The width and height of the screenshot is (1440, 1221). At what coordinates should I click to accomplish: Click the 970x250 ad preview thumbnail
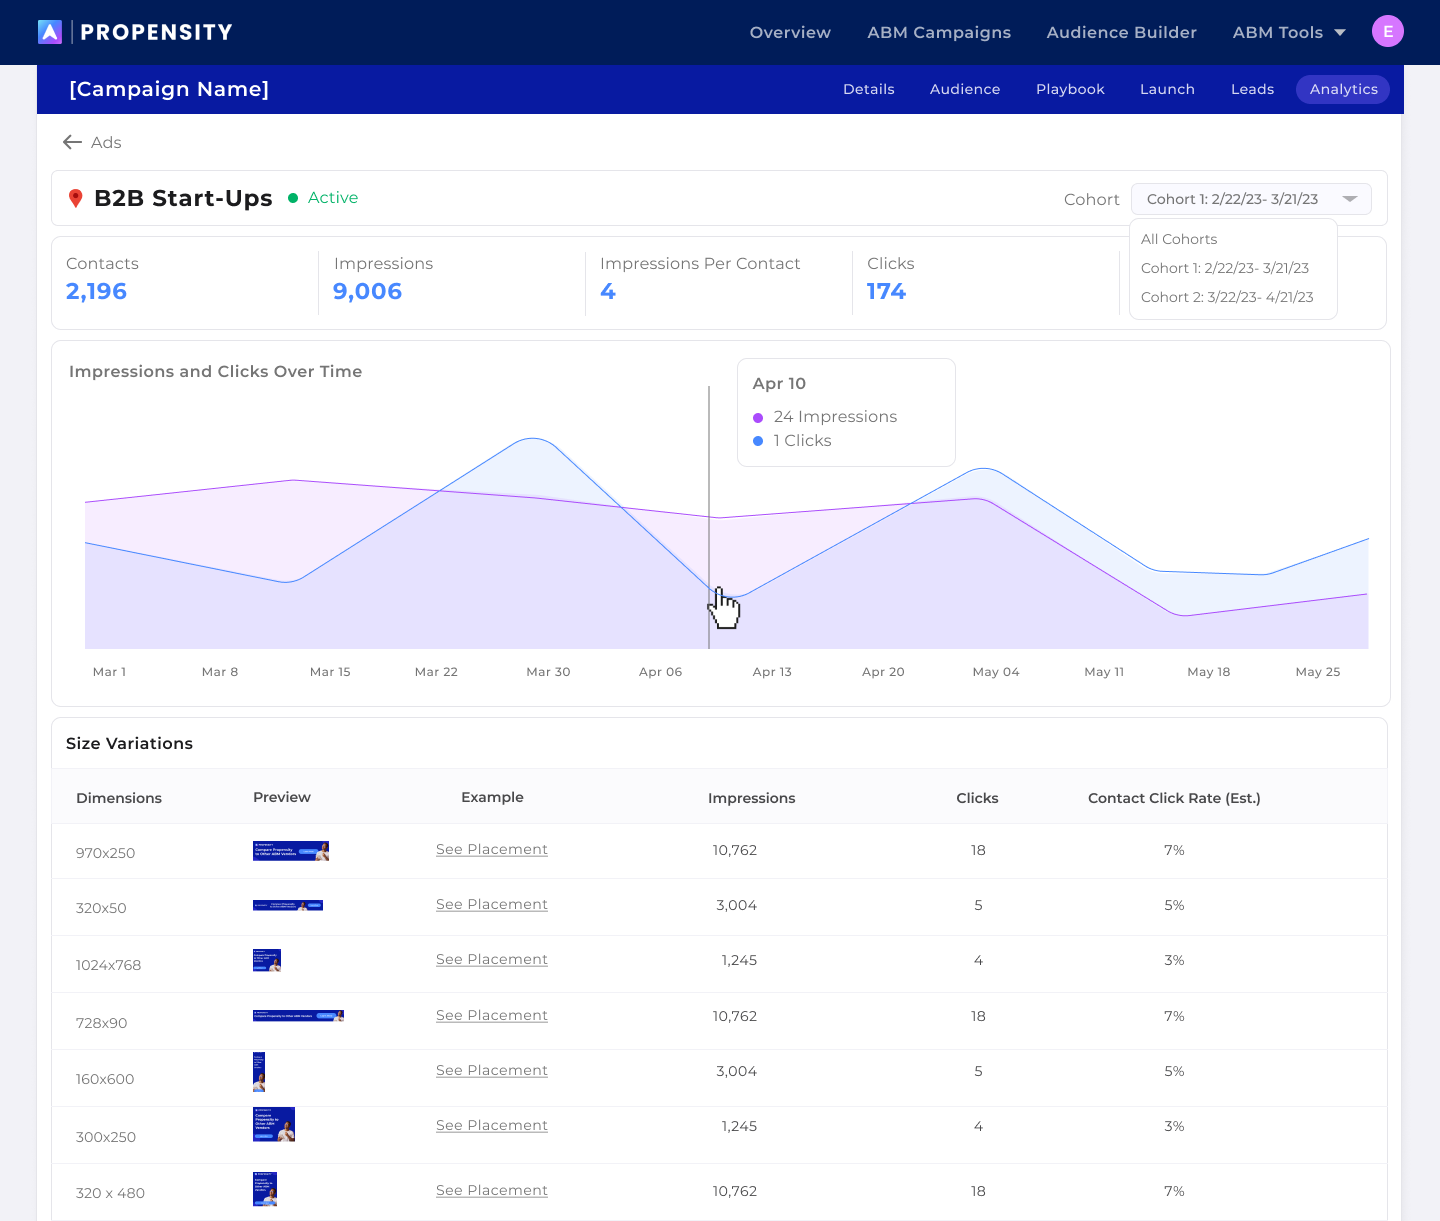[291, 851]
